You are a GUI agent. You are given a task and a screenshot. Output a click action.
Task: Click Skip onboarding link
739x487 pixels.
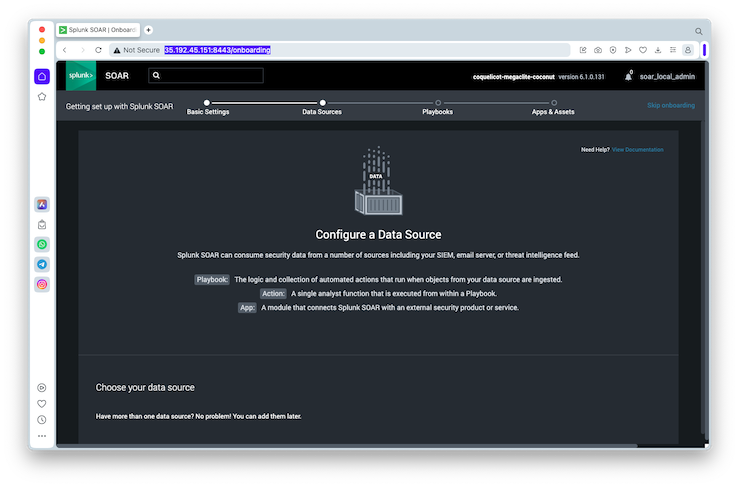click(x=671, y=105)
